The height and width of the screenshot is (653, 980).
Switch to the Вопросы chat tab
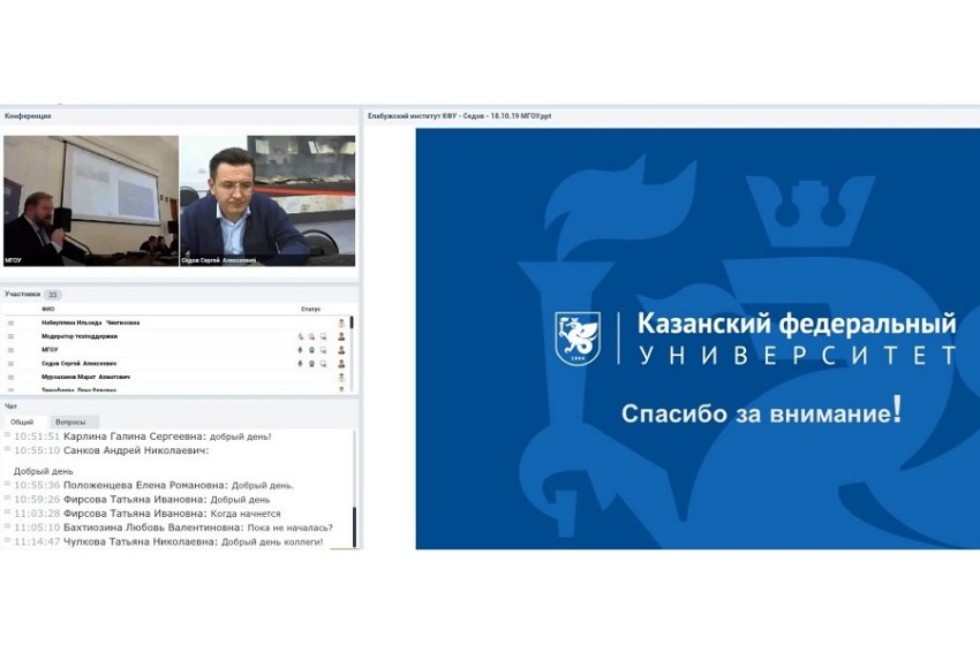tap(70, 422)
